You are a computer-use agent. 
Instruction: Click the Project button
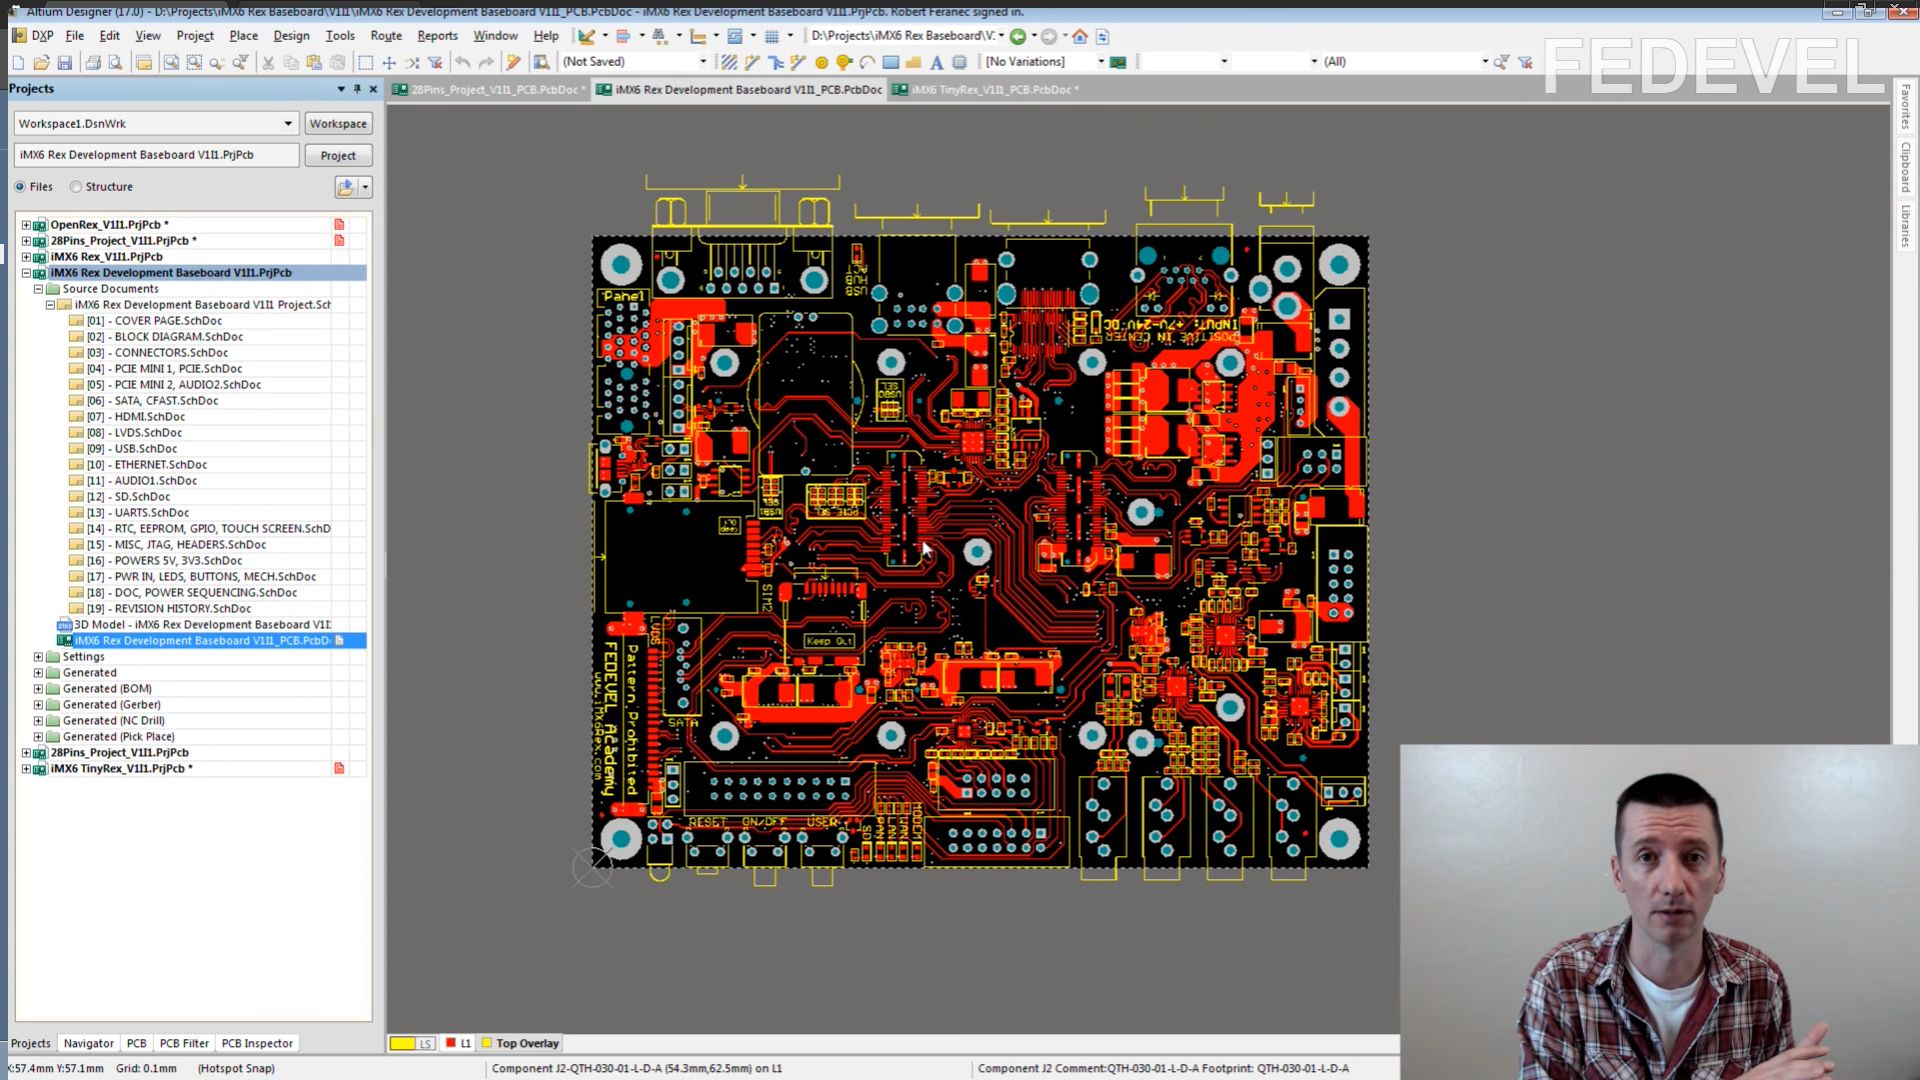338,156
